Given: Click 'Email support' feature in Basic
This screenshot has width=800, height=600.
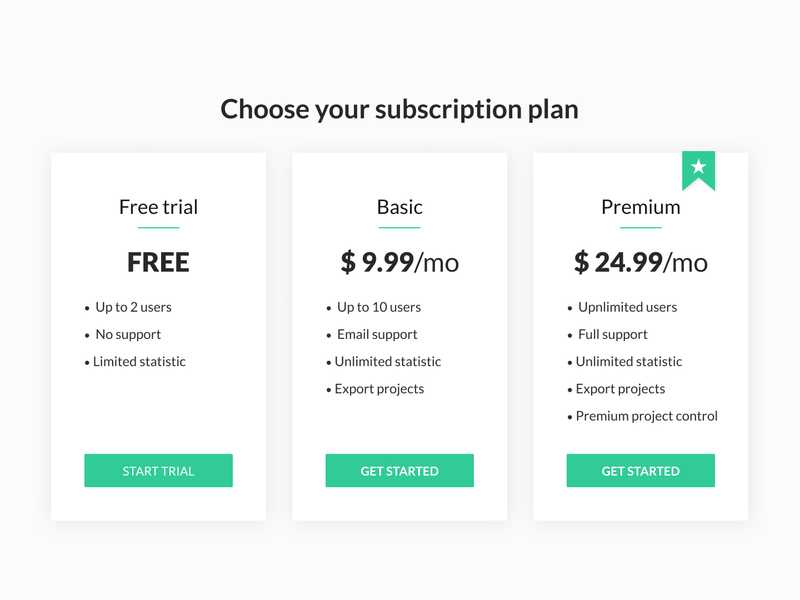Looking at the screenshot, I should pyautogui.click(x=377, y=334).
